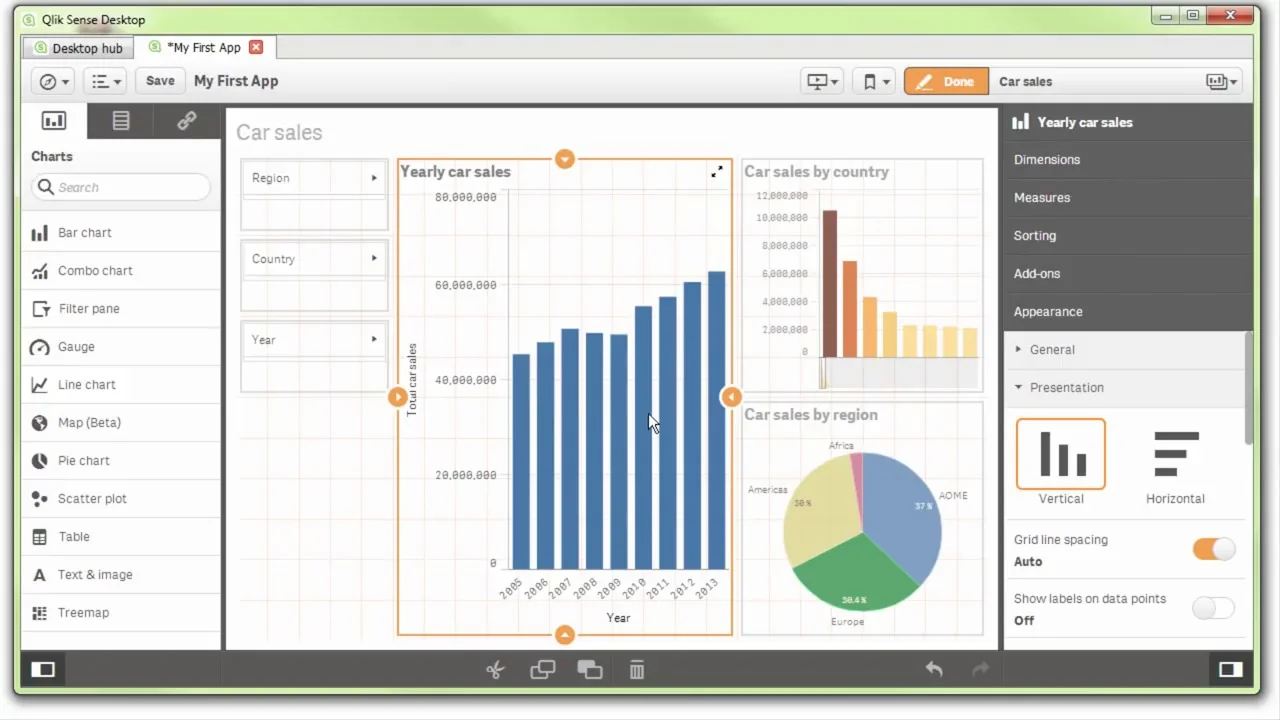Click the chart search field
Screen dimensions: 1280x720
coord(121,187)
